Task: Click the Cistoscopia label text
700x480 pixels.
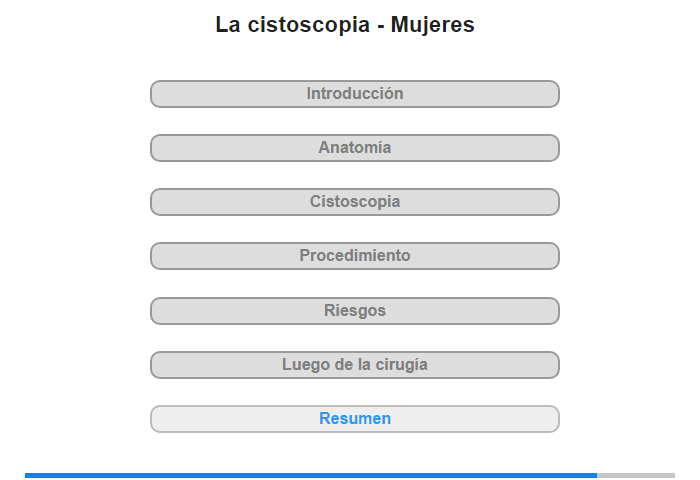Action: 354,202
